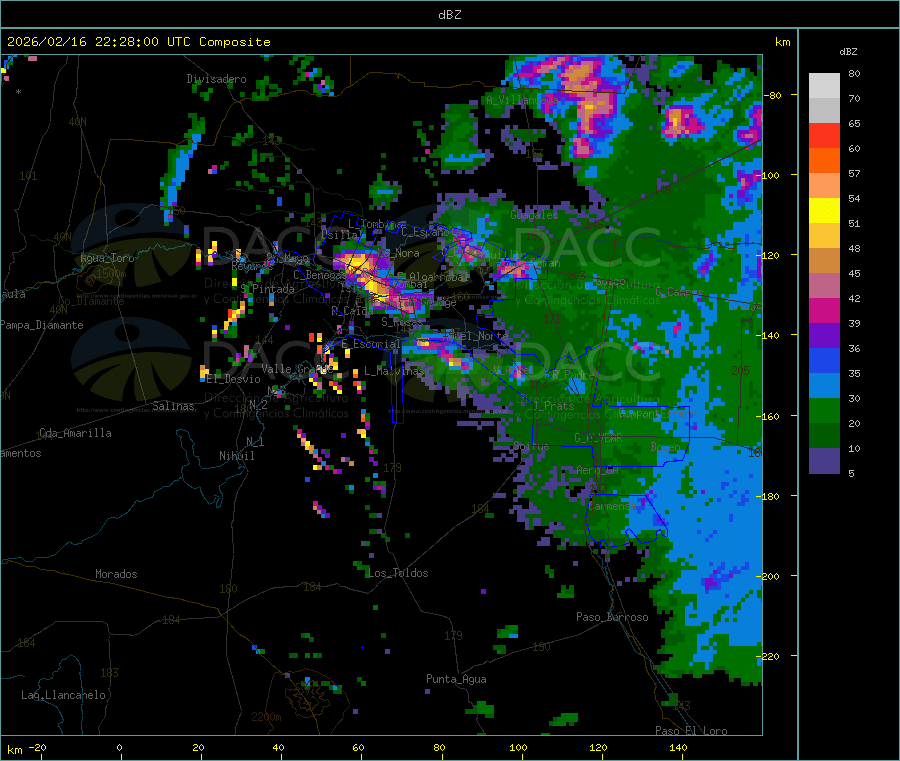Click the 'G_ALVEAR' place label
Screen dimensions: 900x761
598,438
